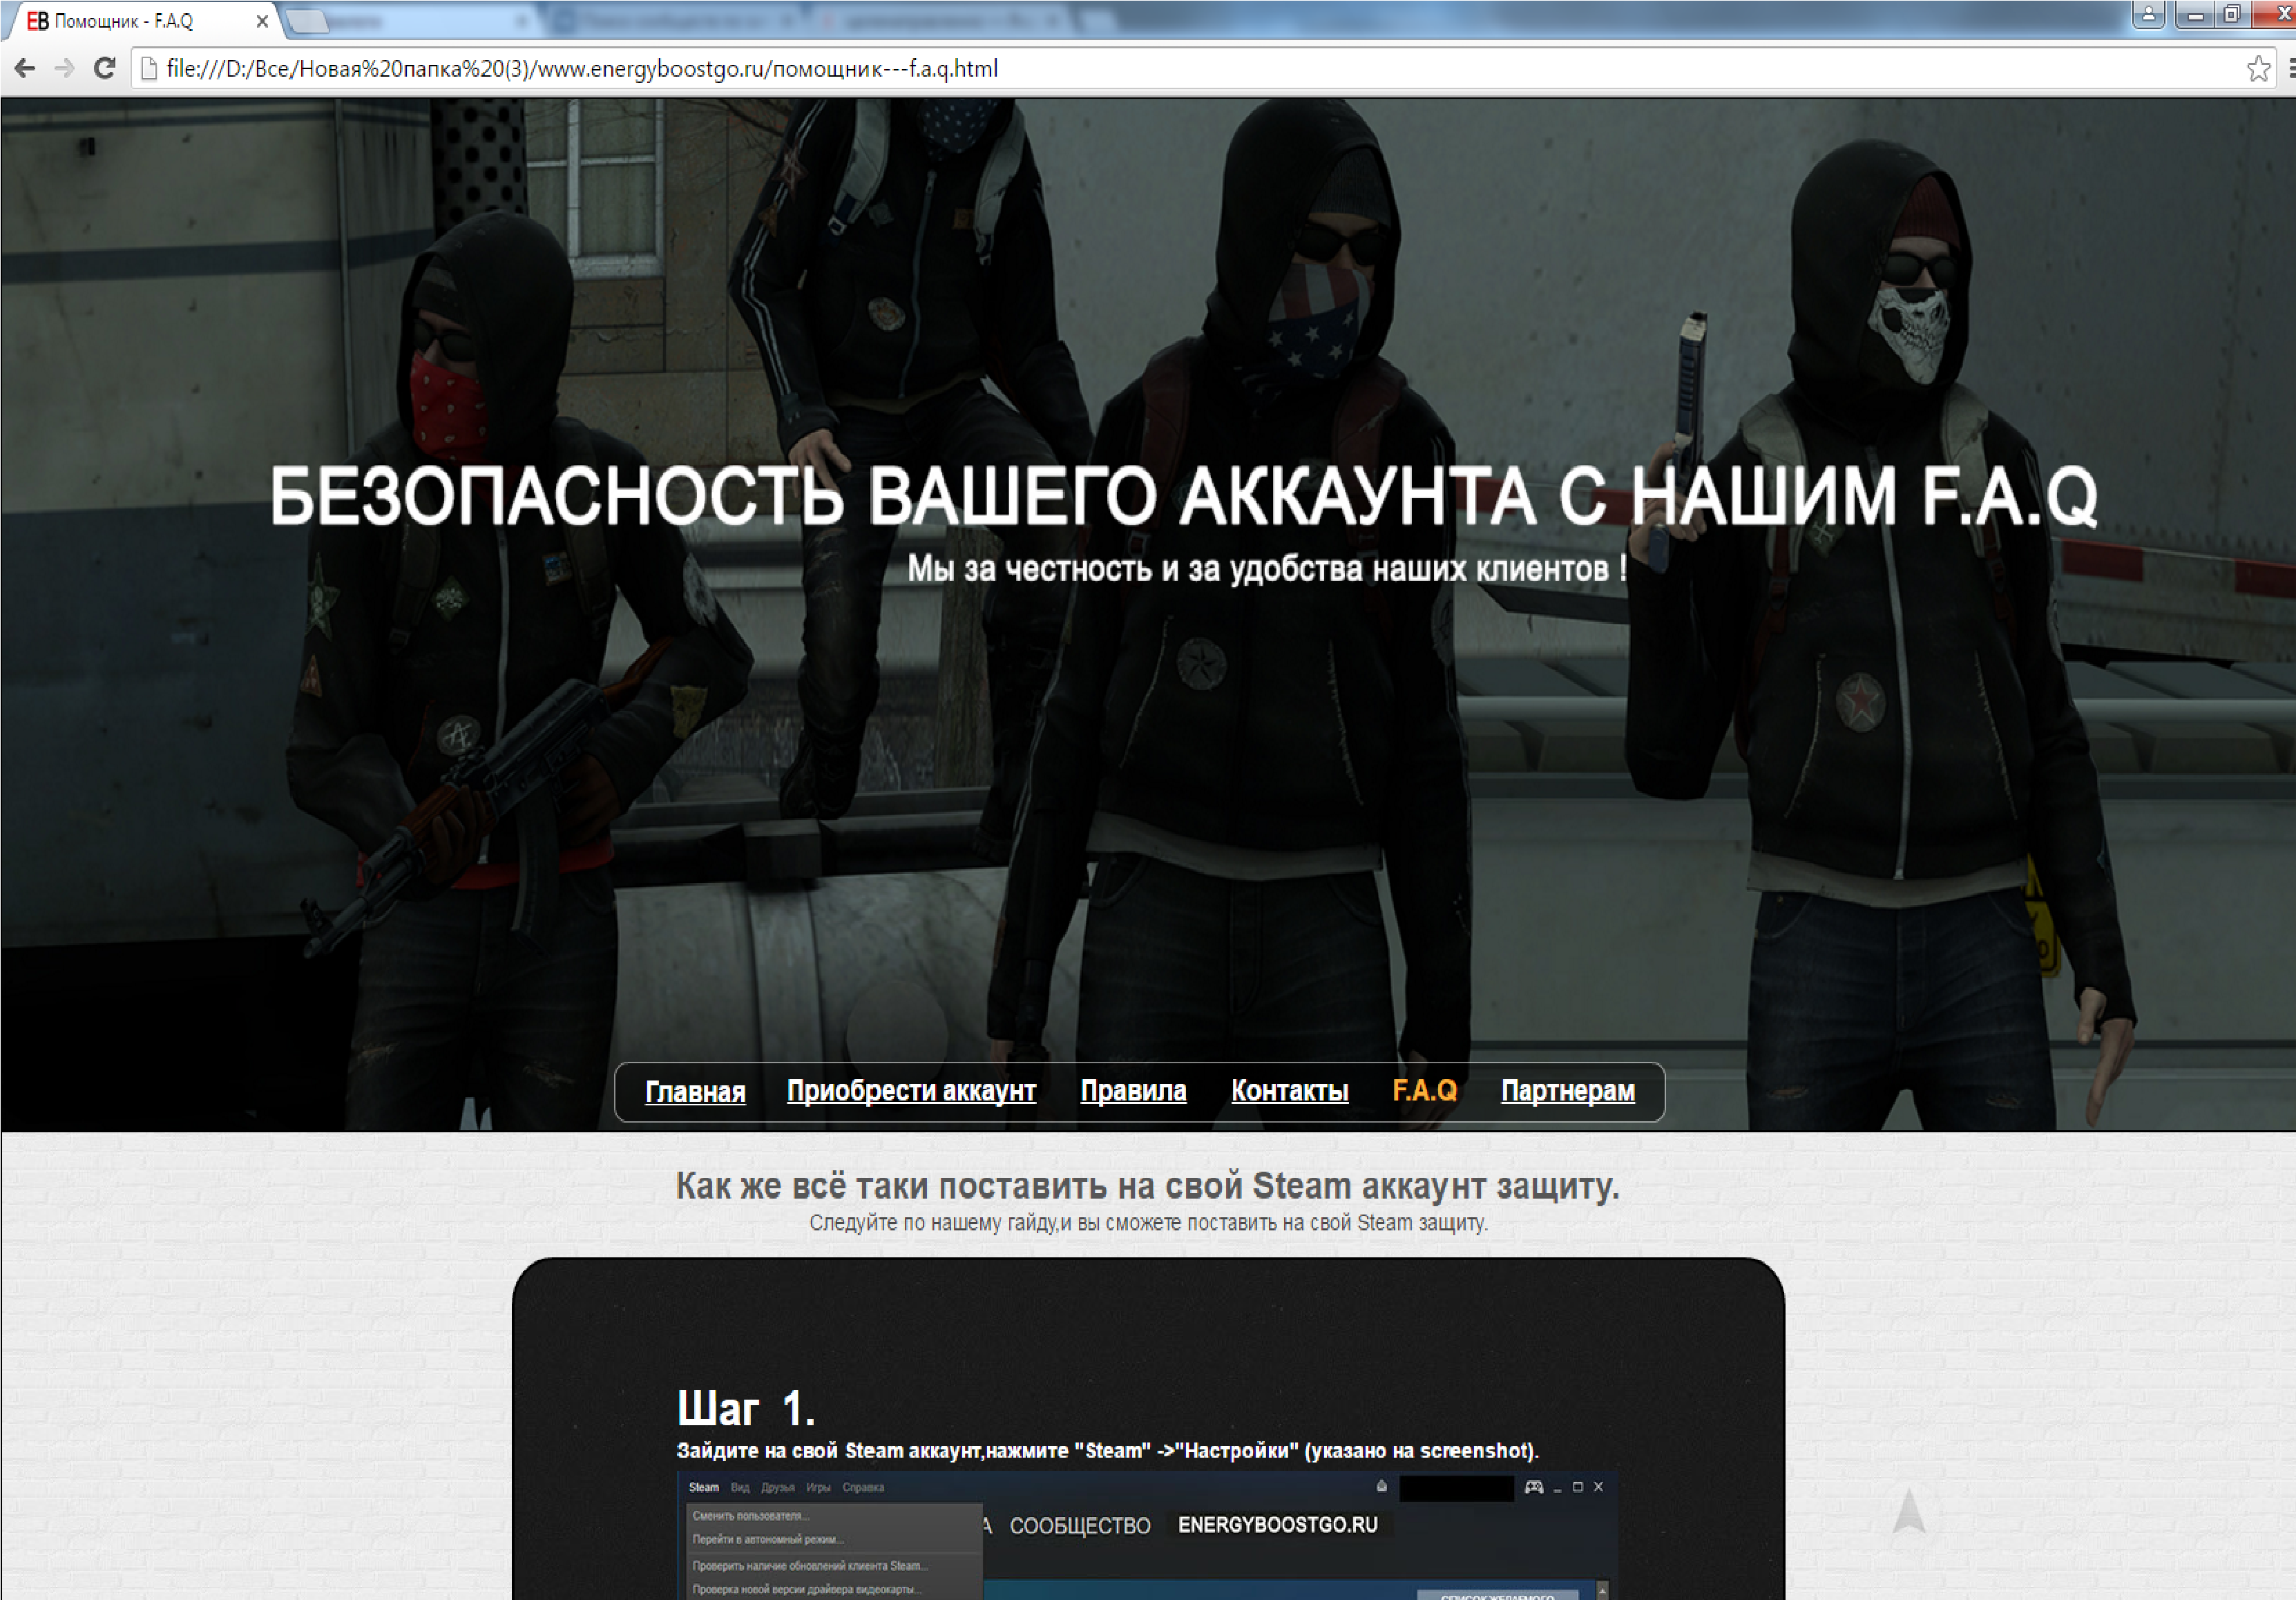
Task: Open the Правила link
Action: point(1133,1091)
